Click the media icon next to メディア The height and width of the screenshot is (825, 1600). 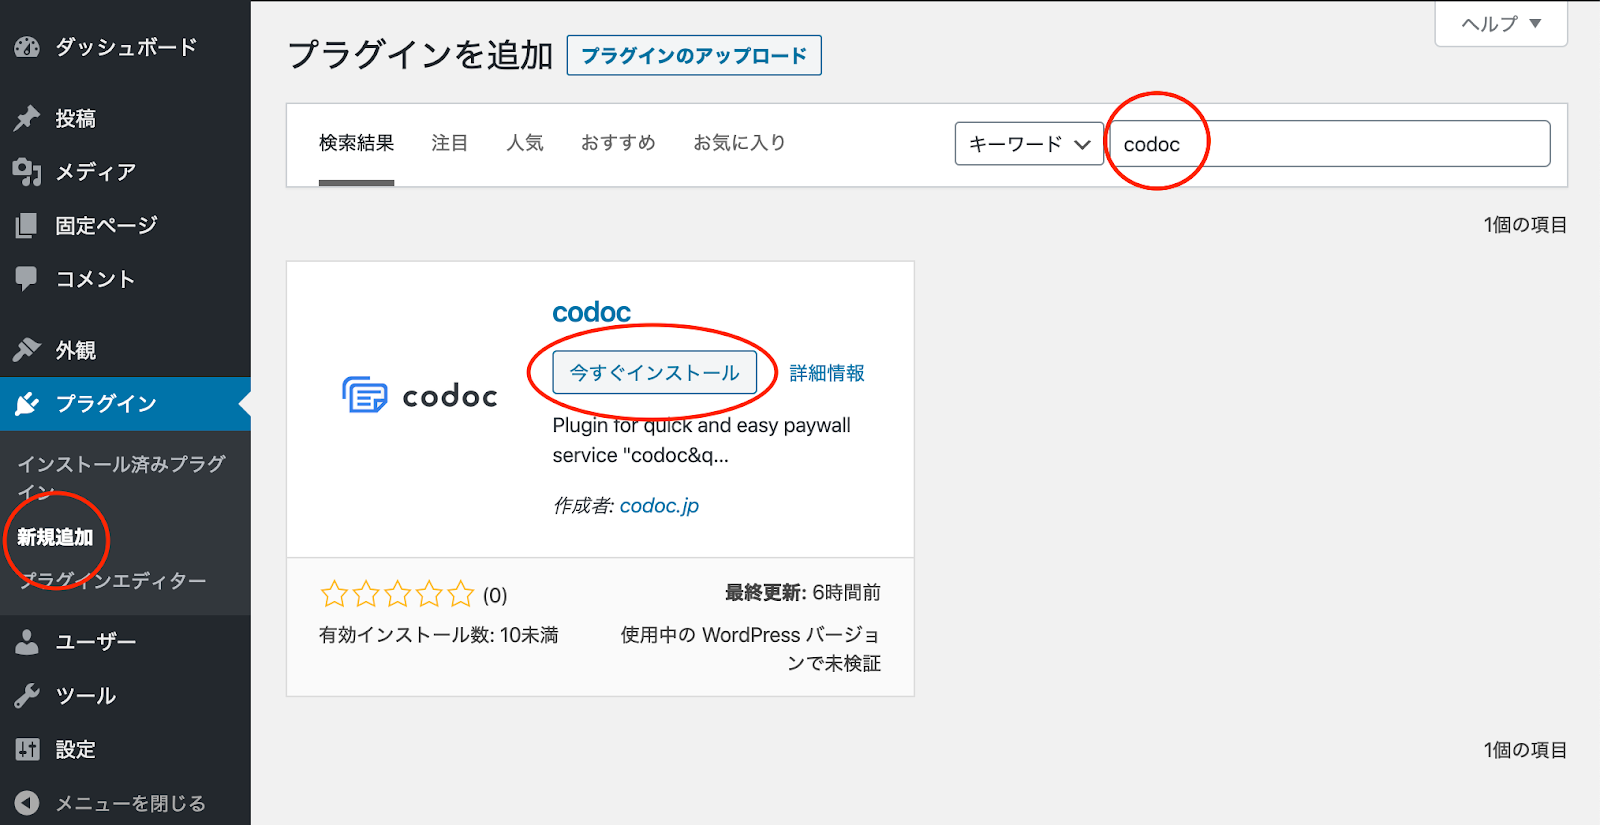click(x=27, y=172)
